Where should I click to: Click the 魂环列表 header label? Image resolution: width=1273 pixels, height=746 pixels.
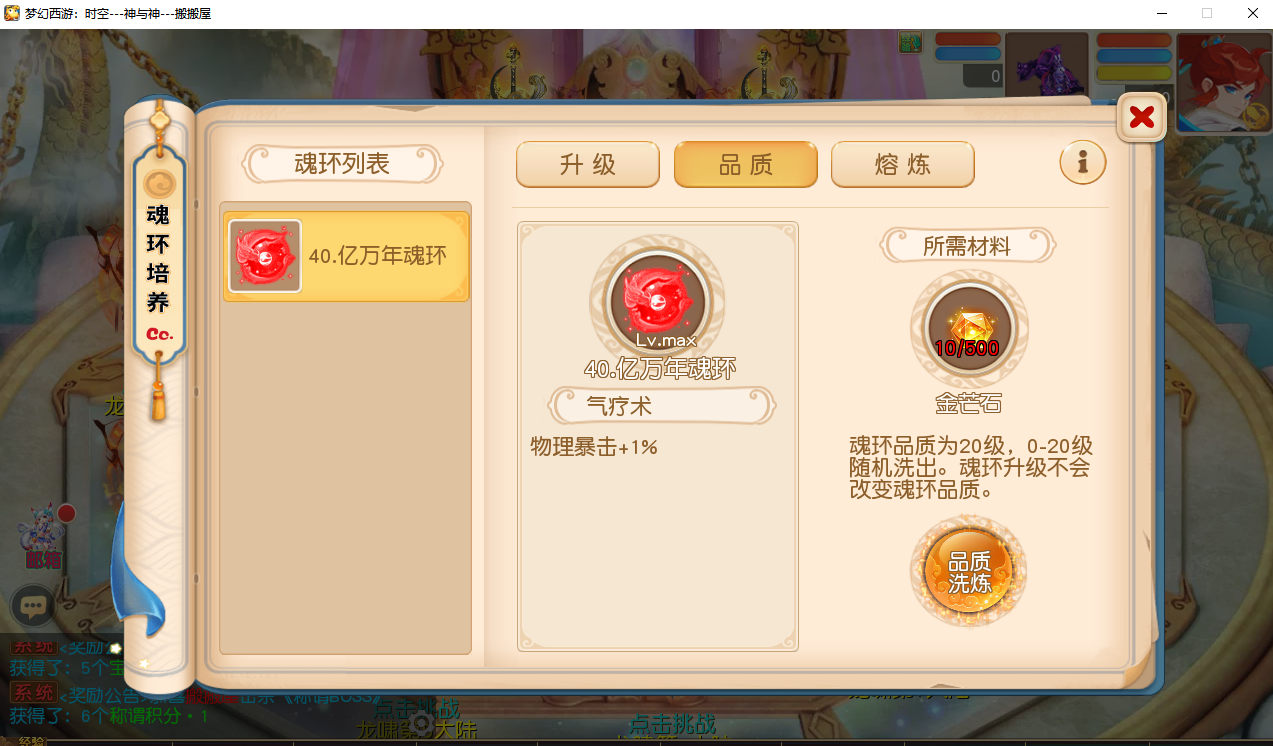click(x=342, y=164)
